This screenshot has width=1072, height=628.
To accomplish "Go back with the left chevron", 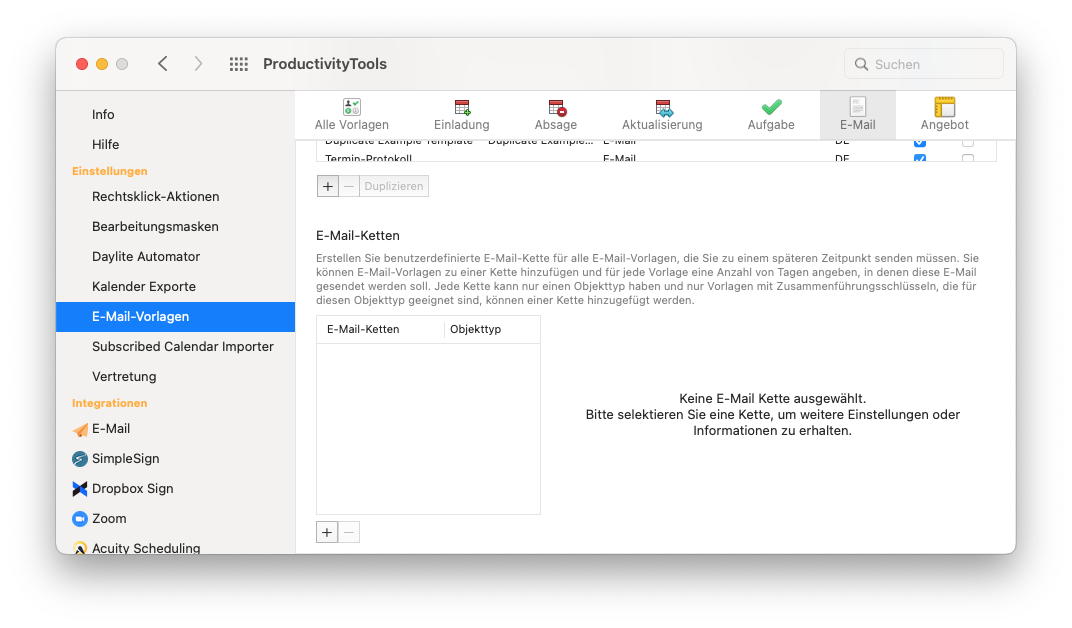I will pos(163,64).
